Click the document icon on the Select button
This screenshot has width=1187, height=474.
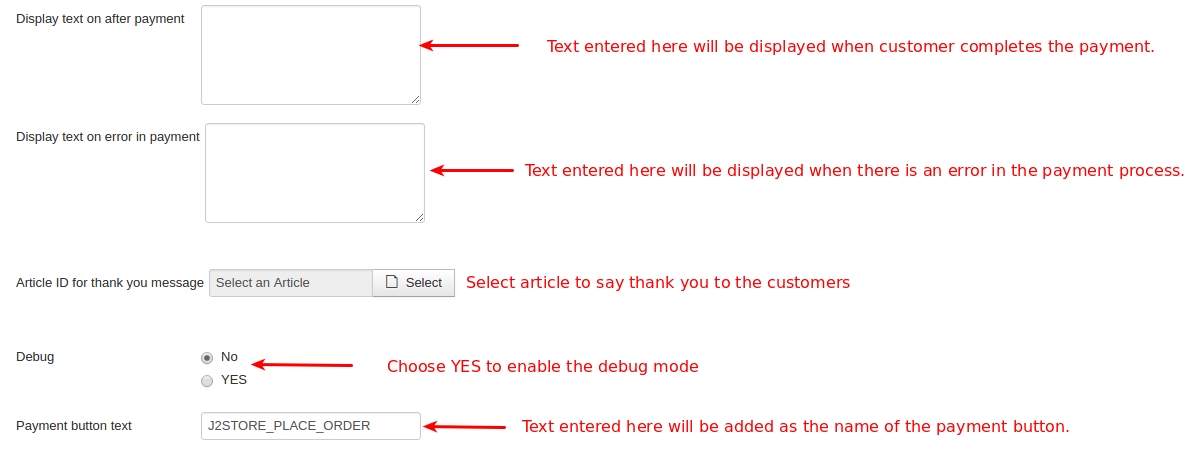391,282
